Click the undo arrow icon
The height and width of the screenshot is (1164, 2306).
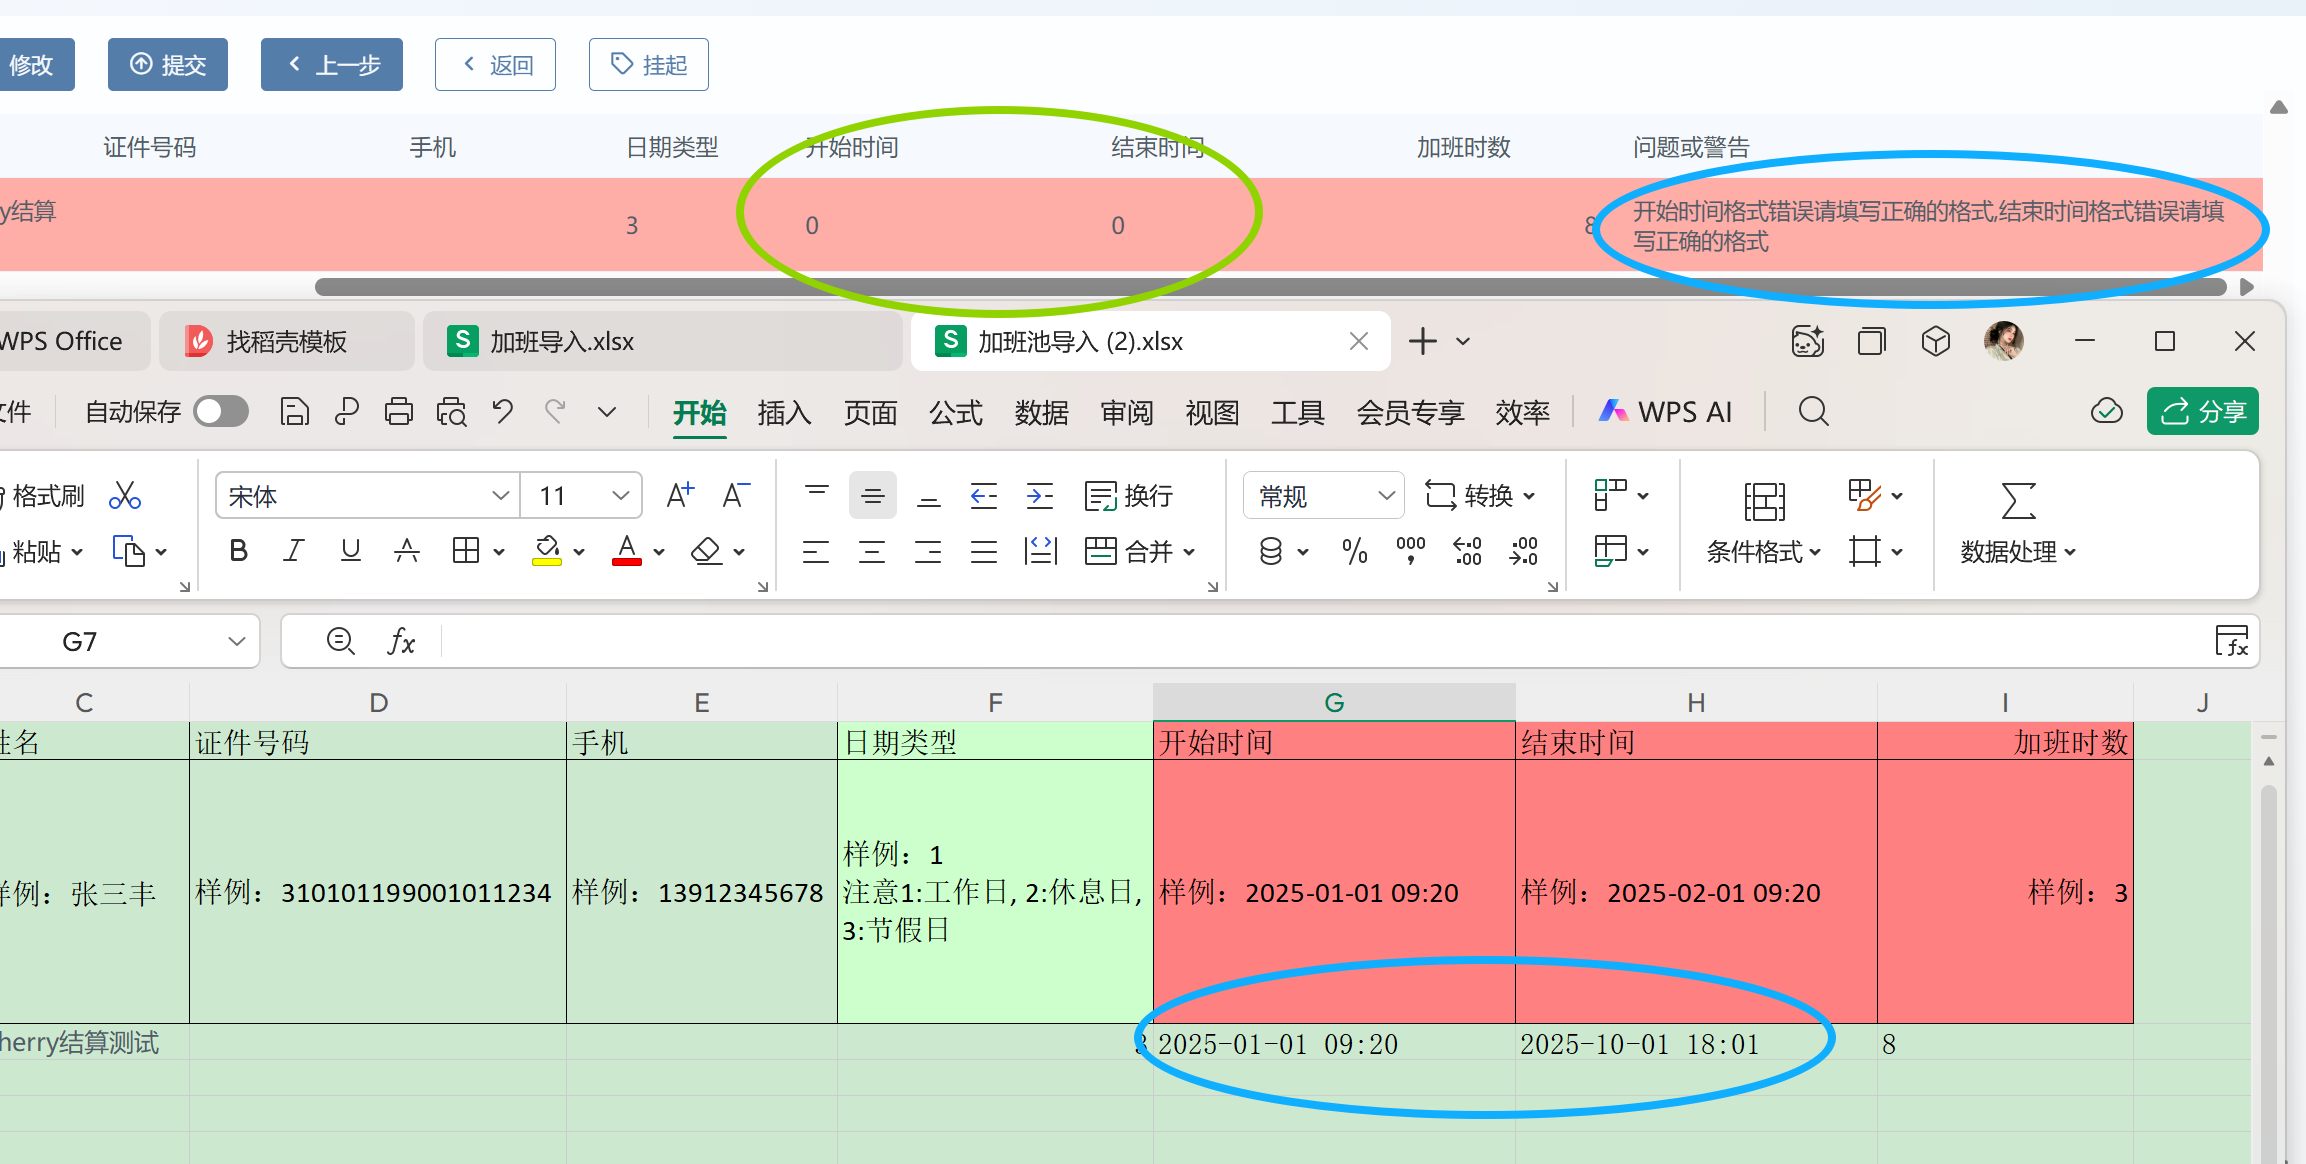coord(503,412)
